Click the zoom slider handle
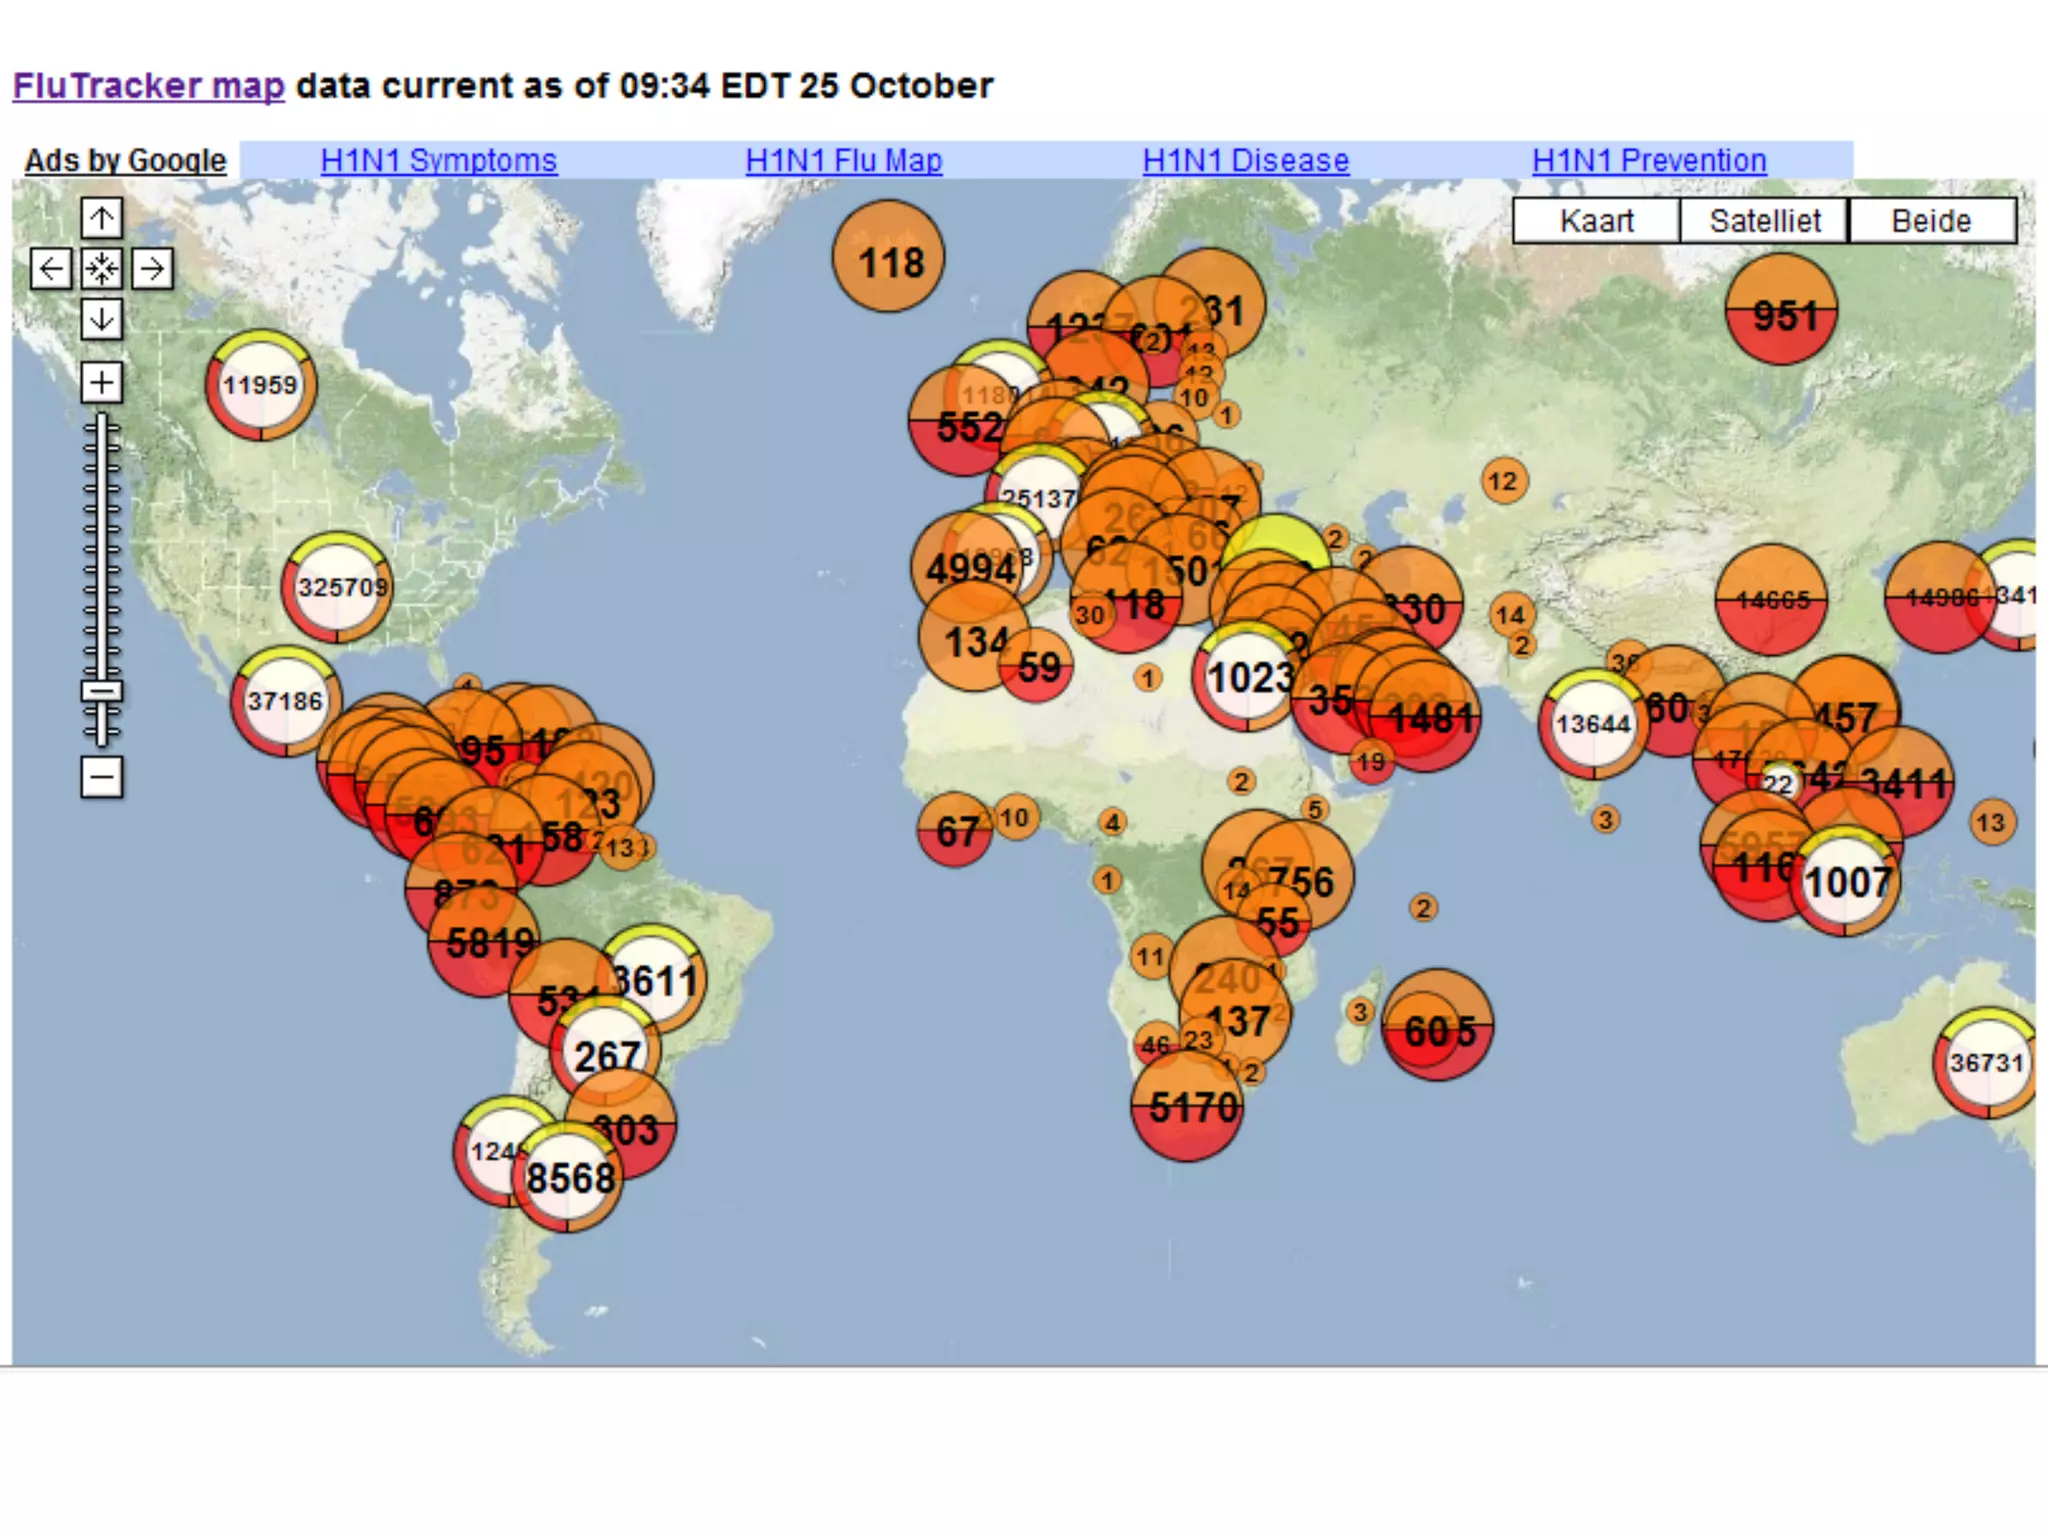Screen dimensions: 2048x1536 [x=101, y=691]
